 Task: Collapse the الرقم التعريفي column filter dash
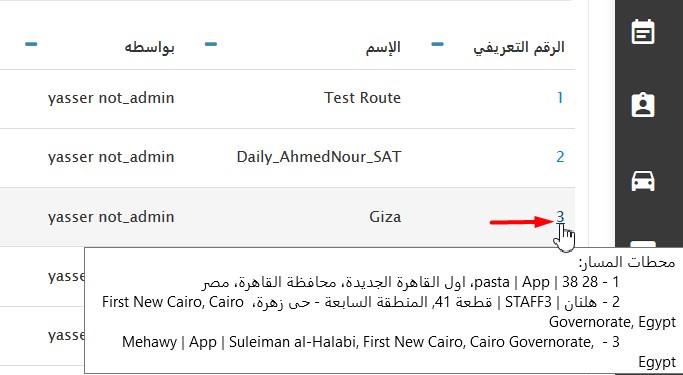click(437, 44)
